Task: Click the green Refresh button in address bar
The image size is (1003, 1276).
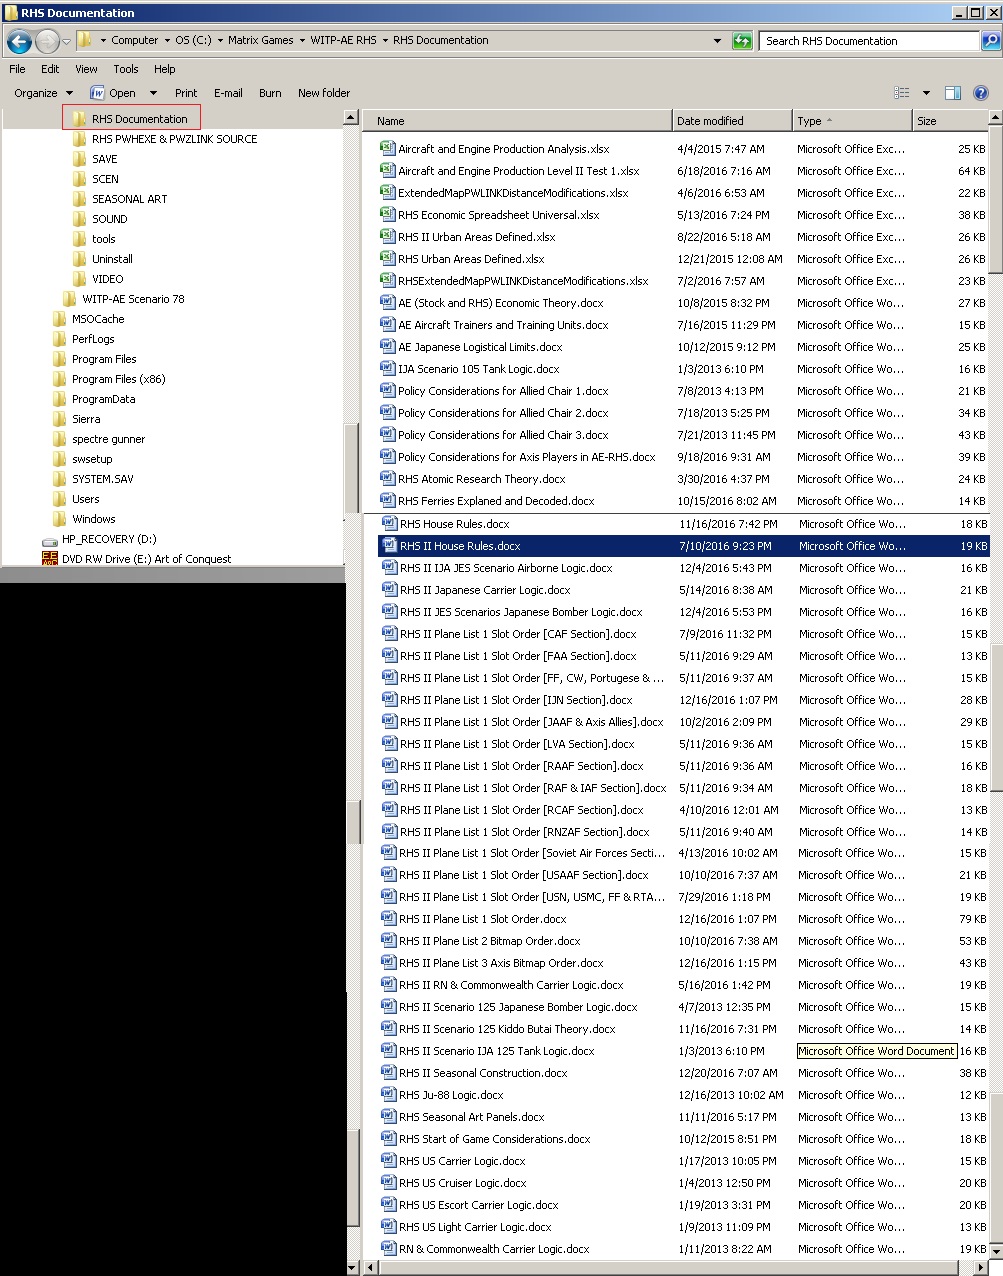Action: pos(742,41)
